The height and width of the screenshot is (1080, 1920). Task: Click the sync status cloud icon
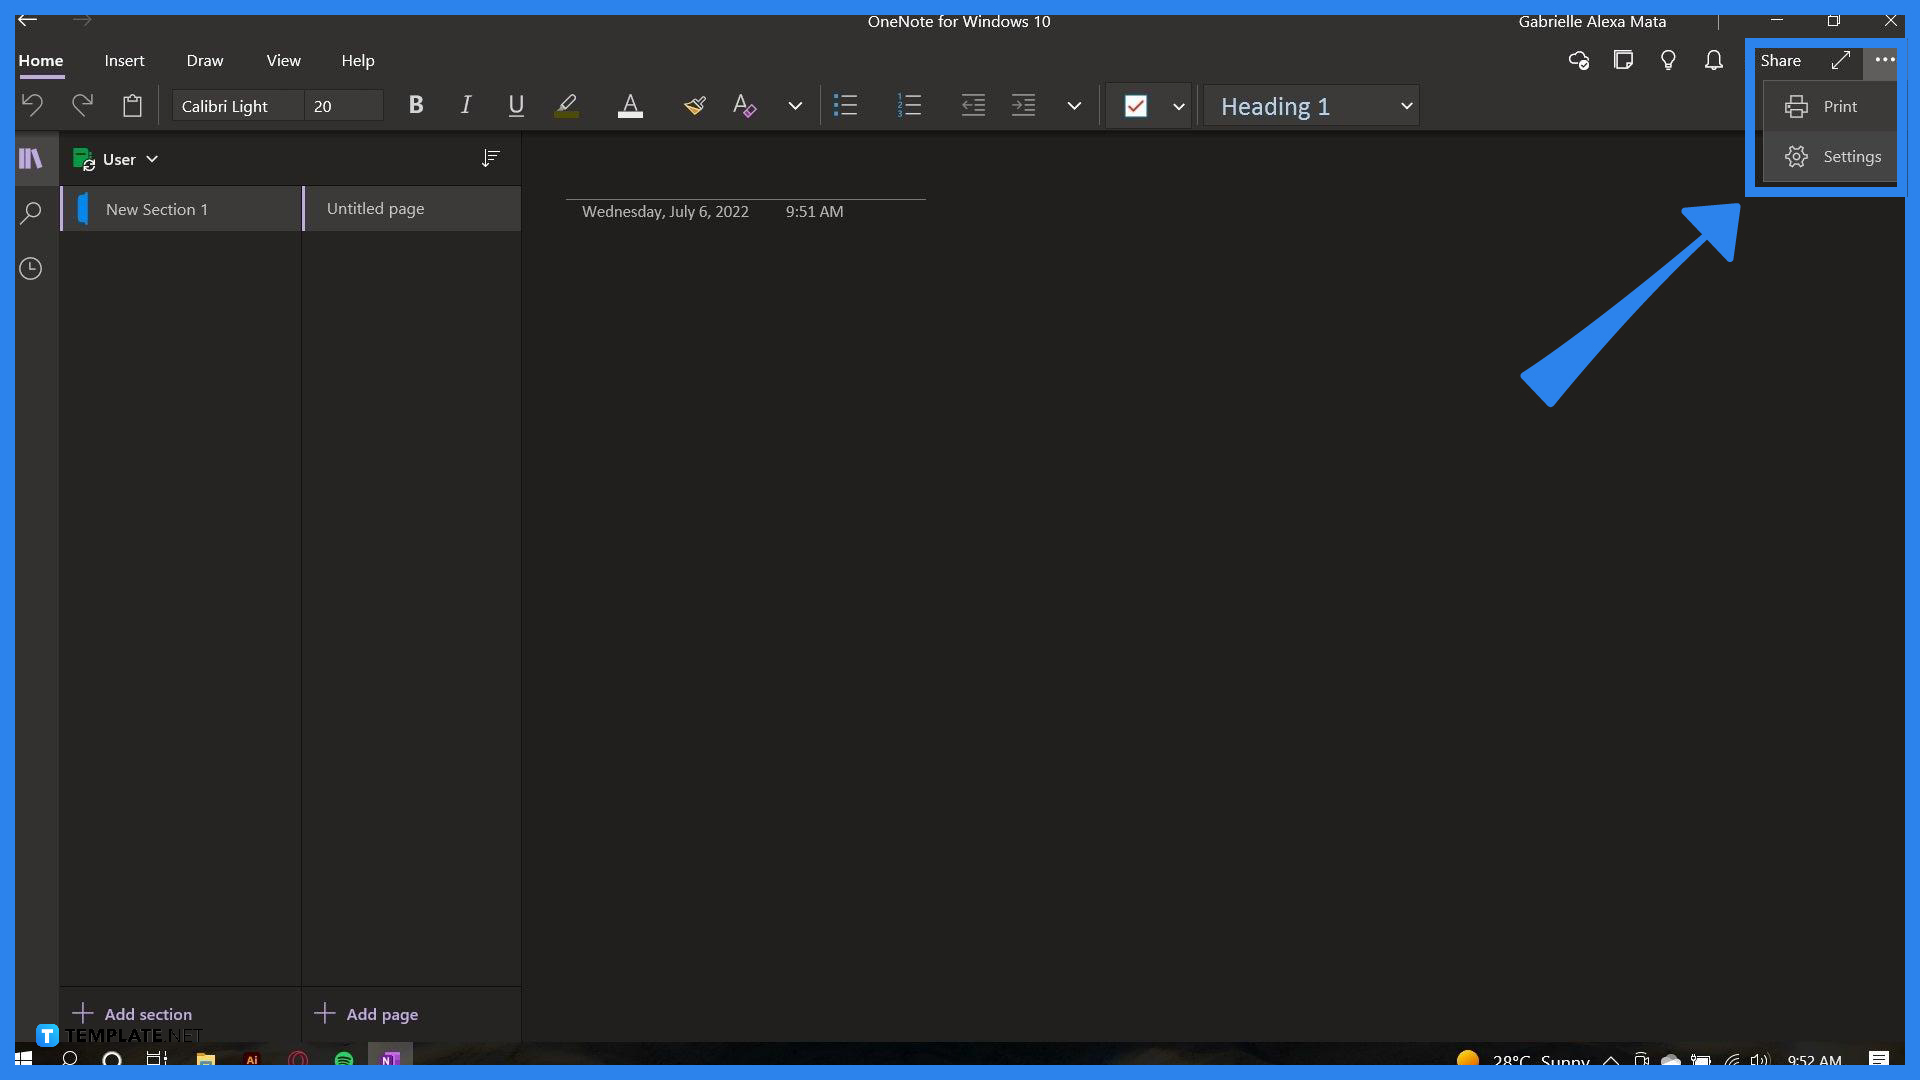1578,60
